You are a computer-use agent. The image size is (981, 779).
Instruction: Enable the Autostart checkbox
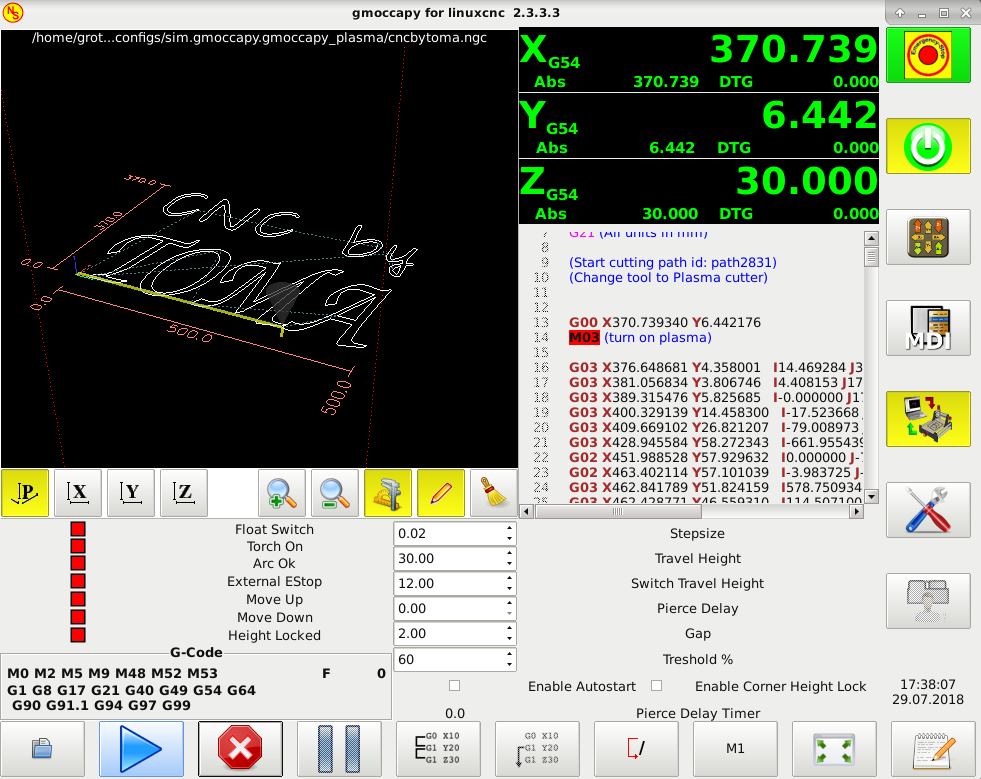tap(455, 686)
